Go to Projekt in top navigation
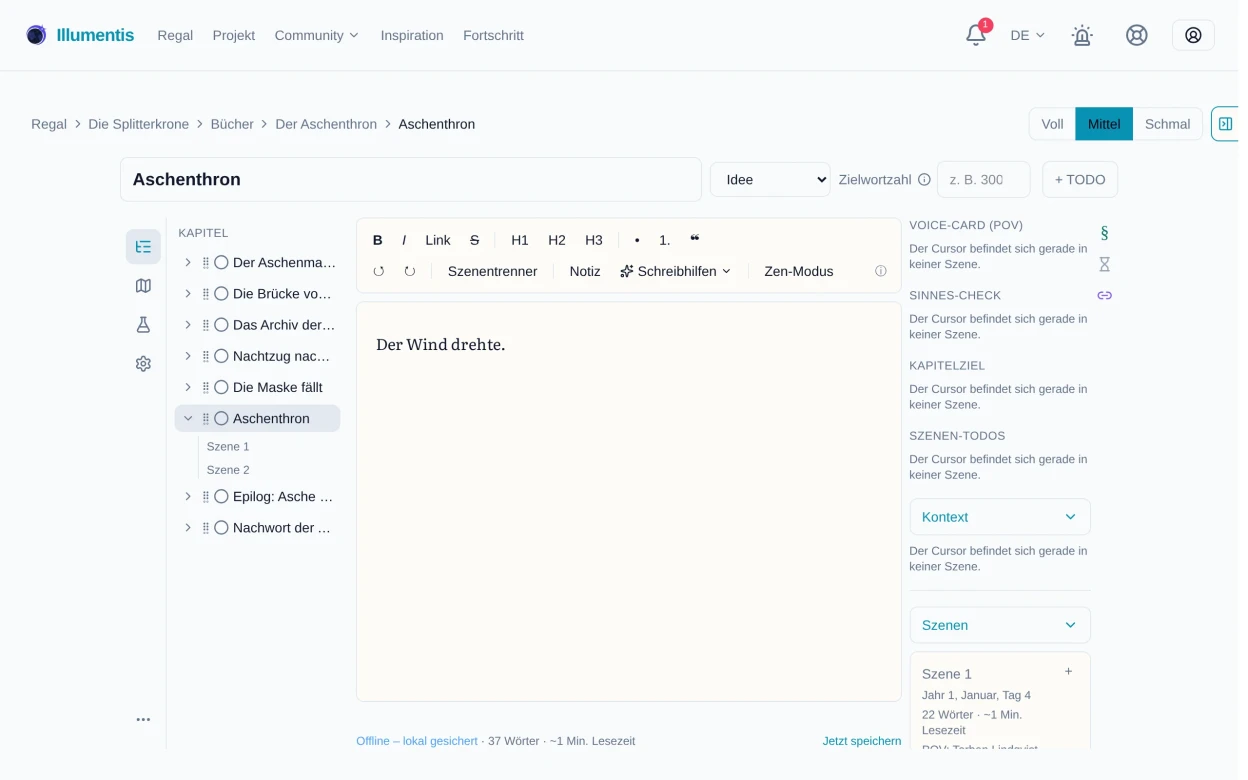The width and height of the screenshot is (1248, 780). pos(234,35)
